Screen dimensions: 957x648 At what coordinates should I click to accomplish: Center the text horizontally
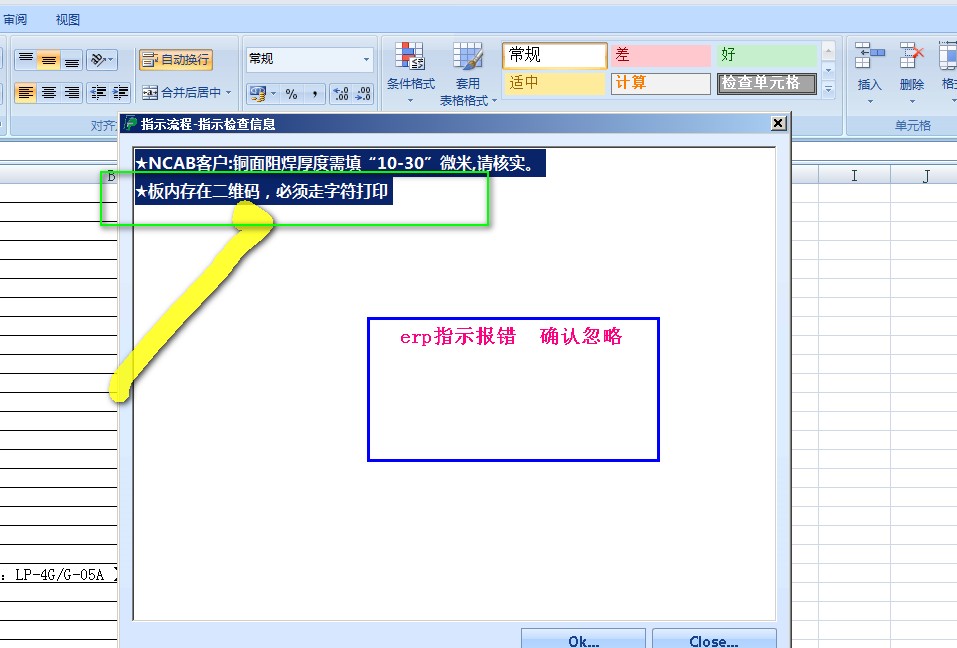pos(48,93)
